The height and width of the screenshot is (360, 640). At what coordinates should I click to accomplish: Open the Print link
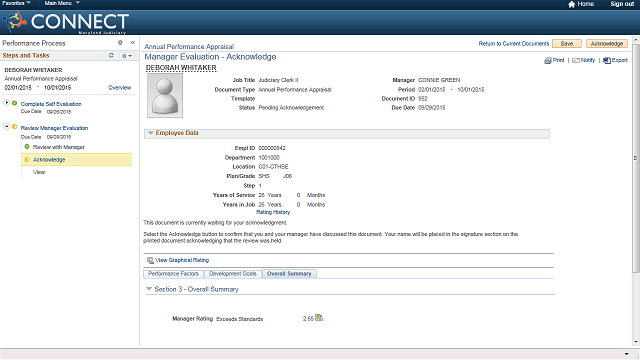click(x=558, y=60)
